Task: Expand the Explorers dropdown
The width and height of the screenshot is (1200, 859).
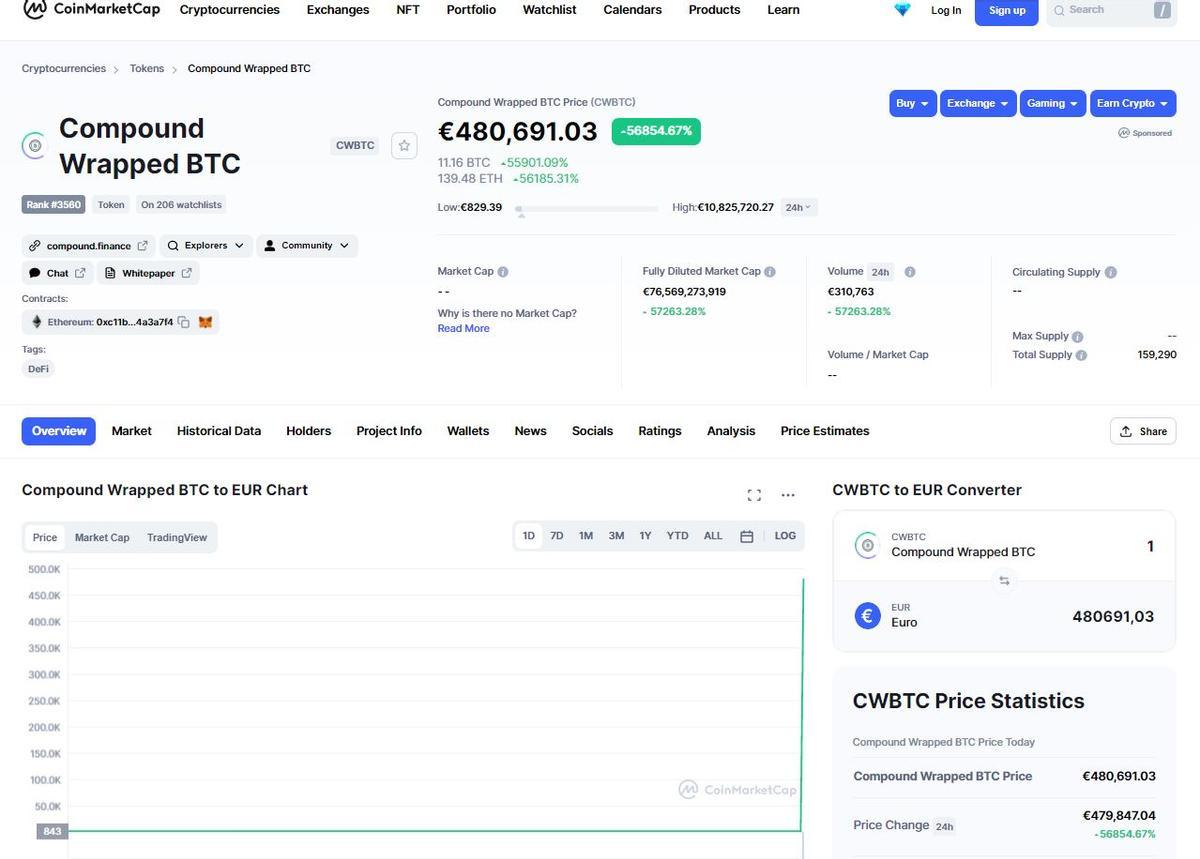Action: click(x=205, y=245)
